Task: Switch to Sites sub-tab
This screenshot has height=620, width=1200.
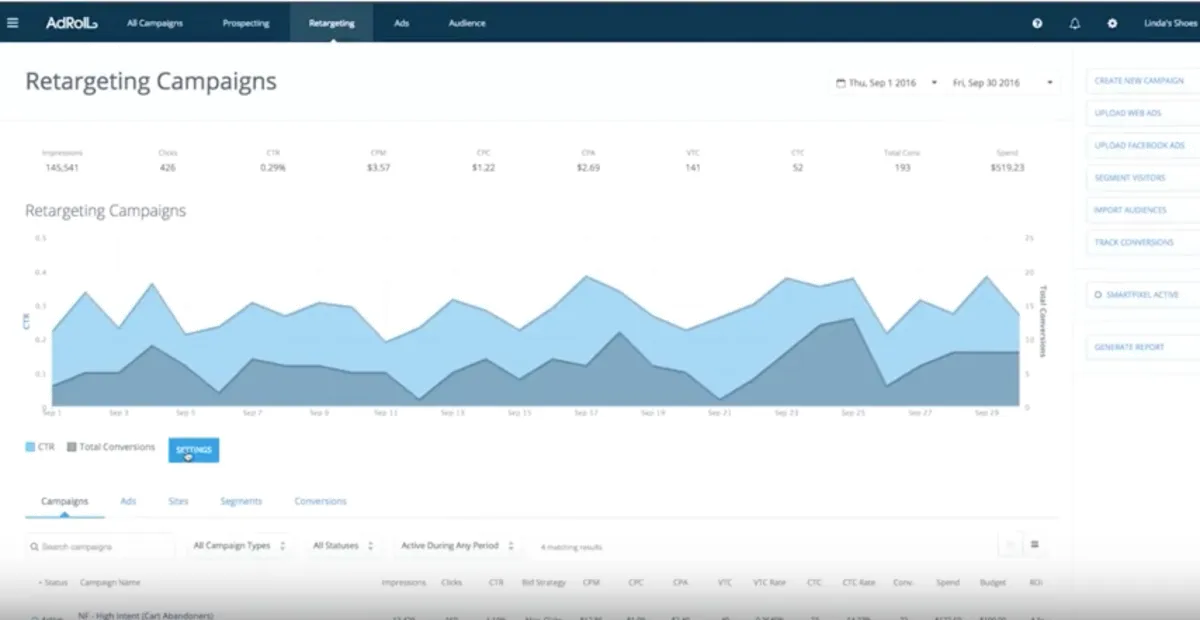Action: click(x=178, y=501)
